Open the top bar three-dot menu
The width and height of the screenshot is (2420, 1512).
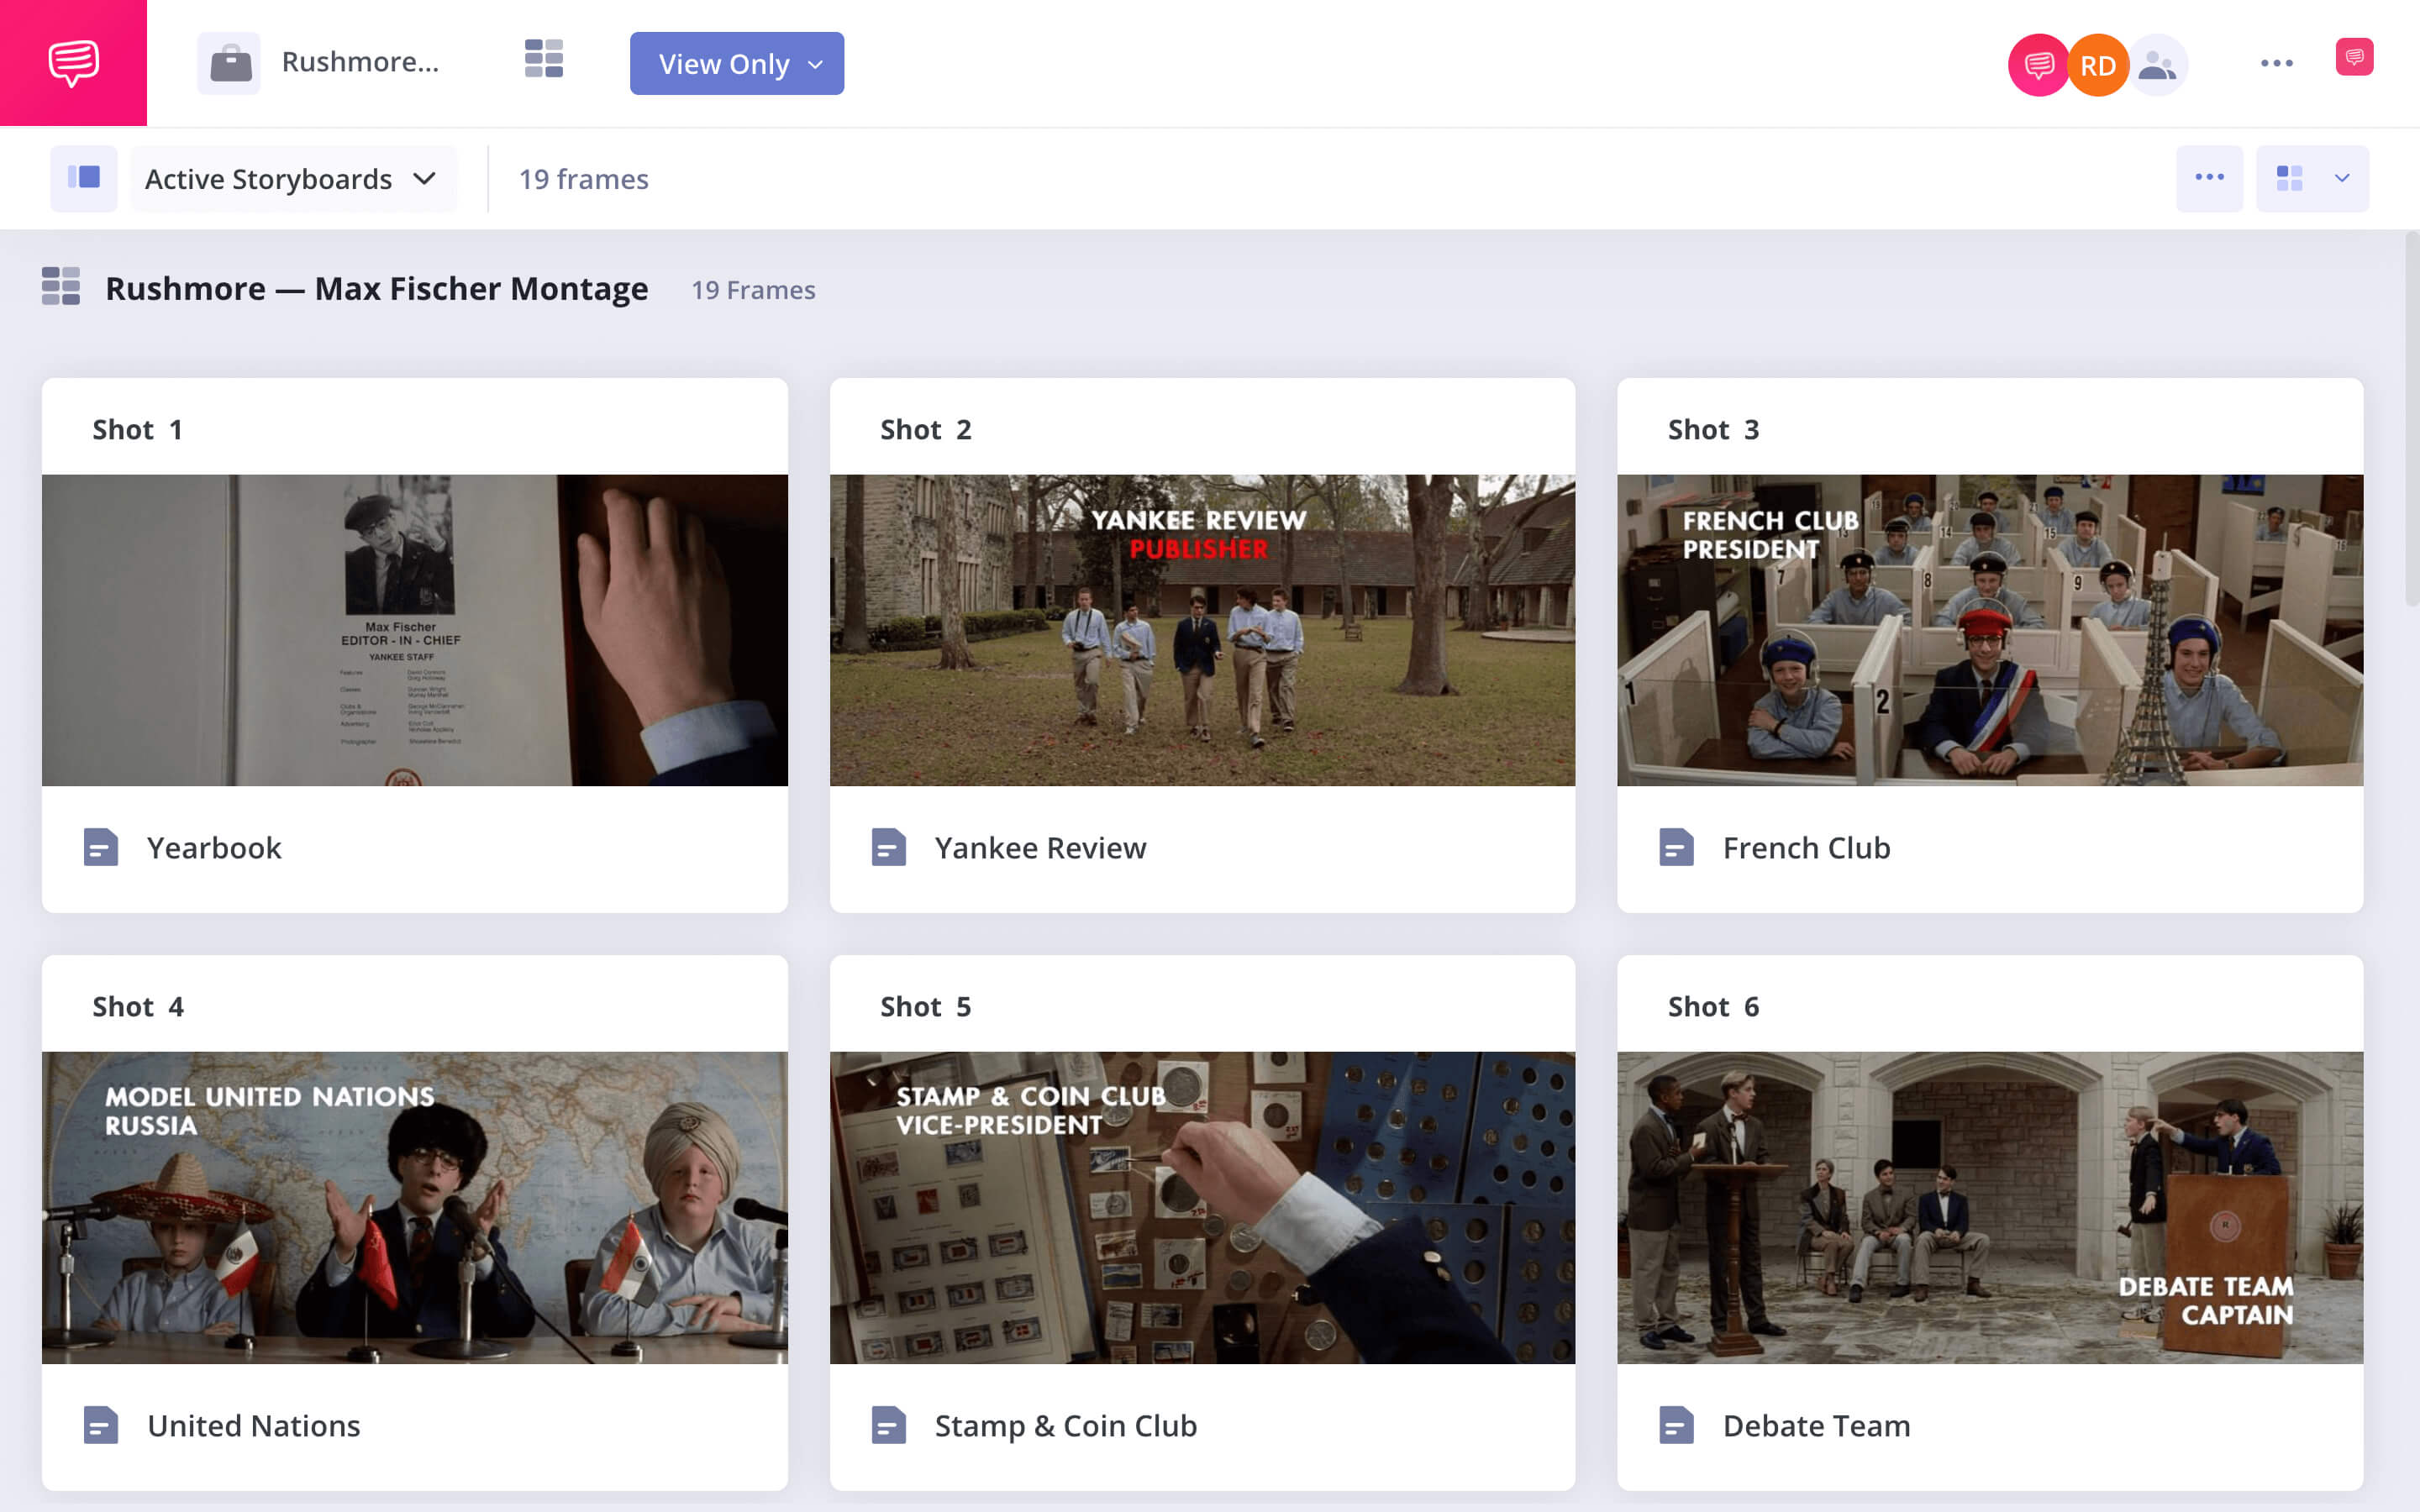pyautogui.click(x=2277, y=63)
